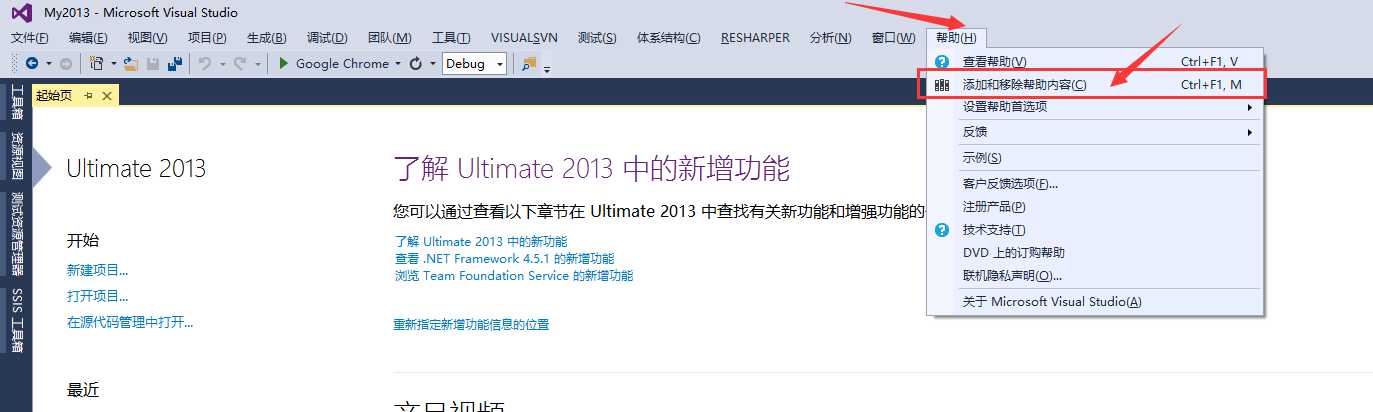Click 查看 .NET Framework 4.5.1 的新增功能 link
This screenshot has height=412, width=1373.
pyautogui.click(x=505, y=259)
